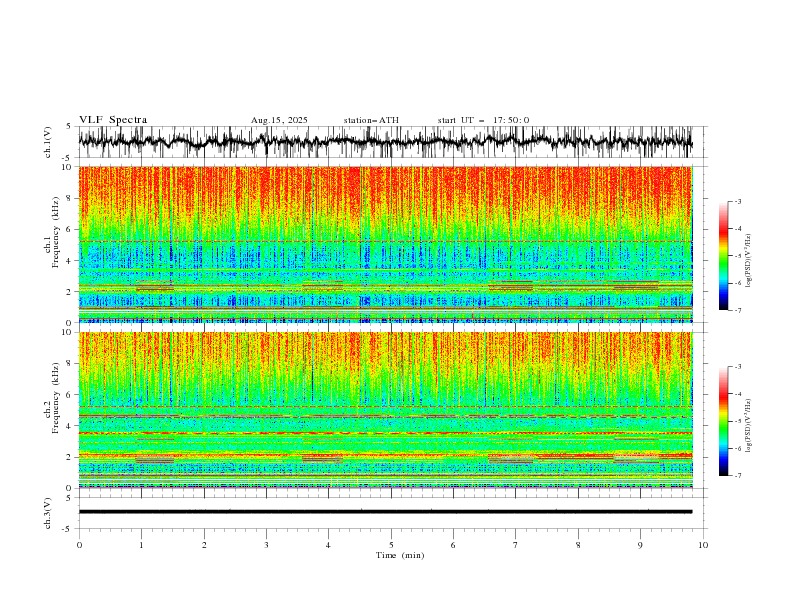Click the ch.1 voltage waveform trace
Viewport: 792px width, 612px height.
[x=385, y=142]
